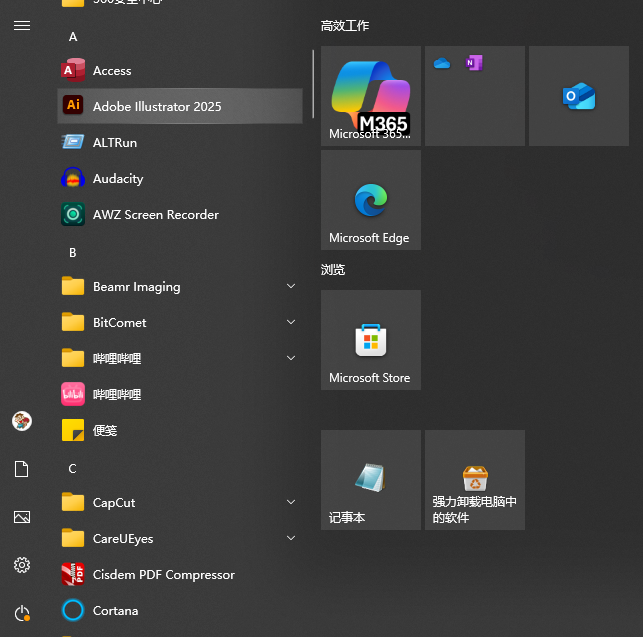
Task: Open Access from the app list
Action: click(x=112, y=71)
